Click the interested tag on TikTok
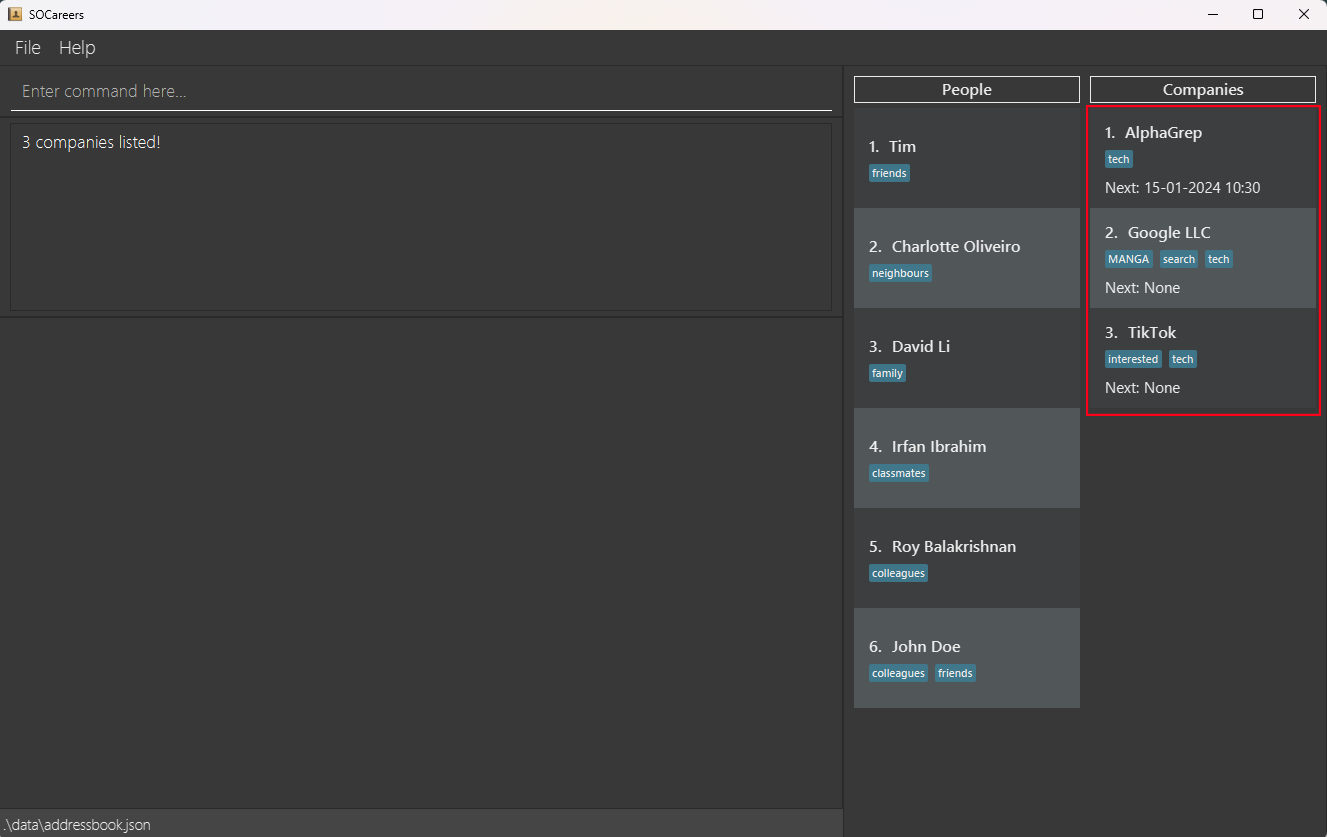 [x=1132, y=359]
